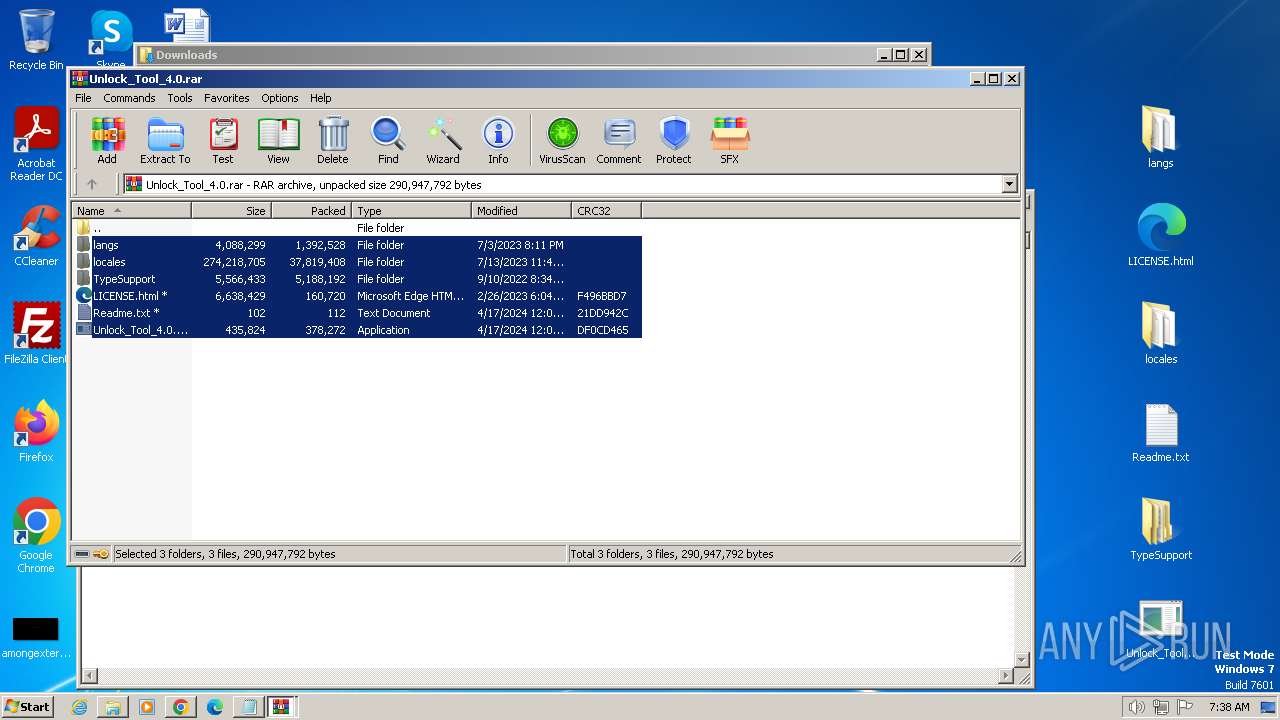Image resolution: width=1280 pixels, height=720 pixels.
Task: Click the key password icon in status bar
Action: click(101, 554)
